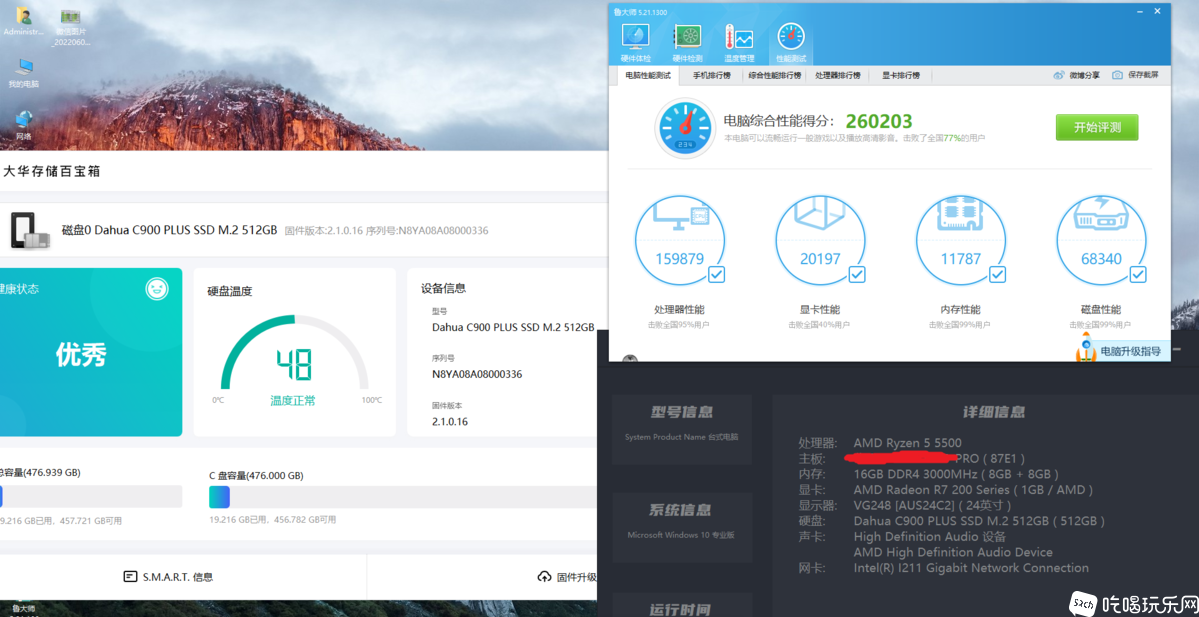Click 型号信息 panel in dark window

[x=681, y=429]
